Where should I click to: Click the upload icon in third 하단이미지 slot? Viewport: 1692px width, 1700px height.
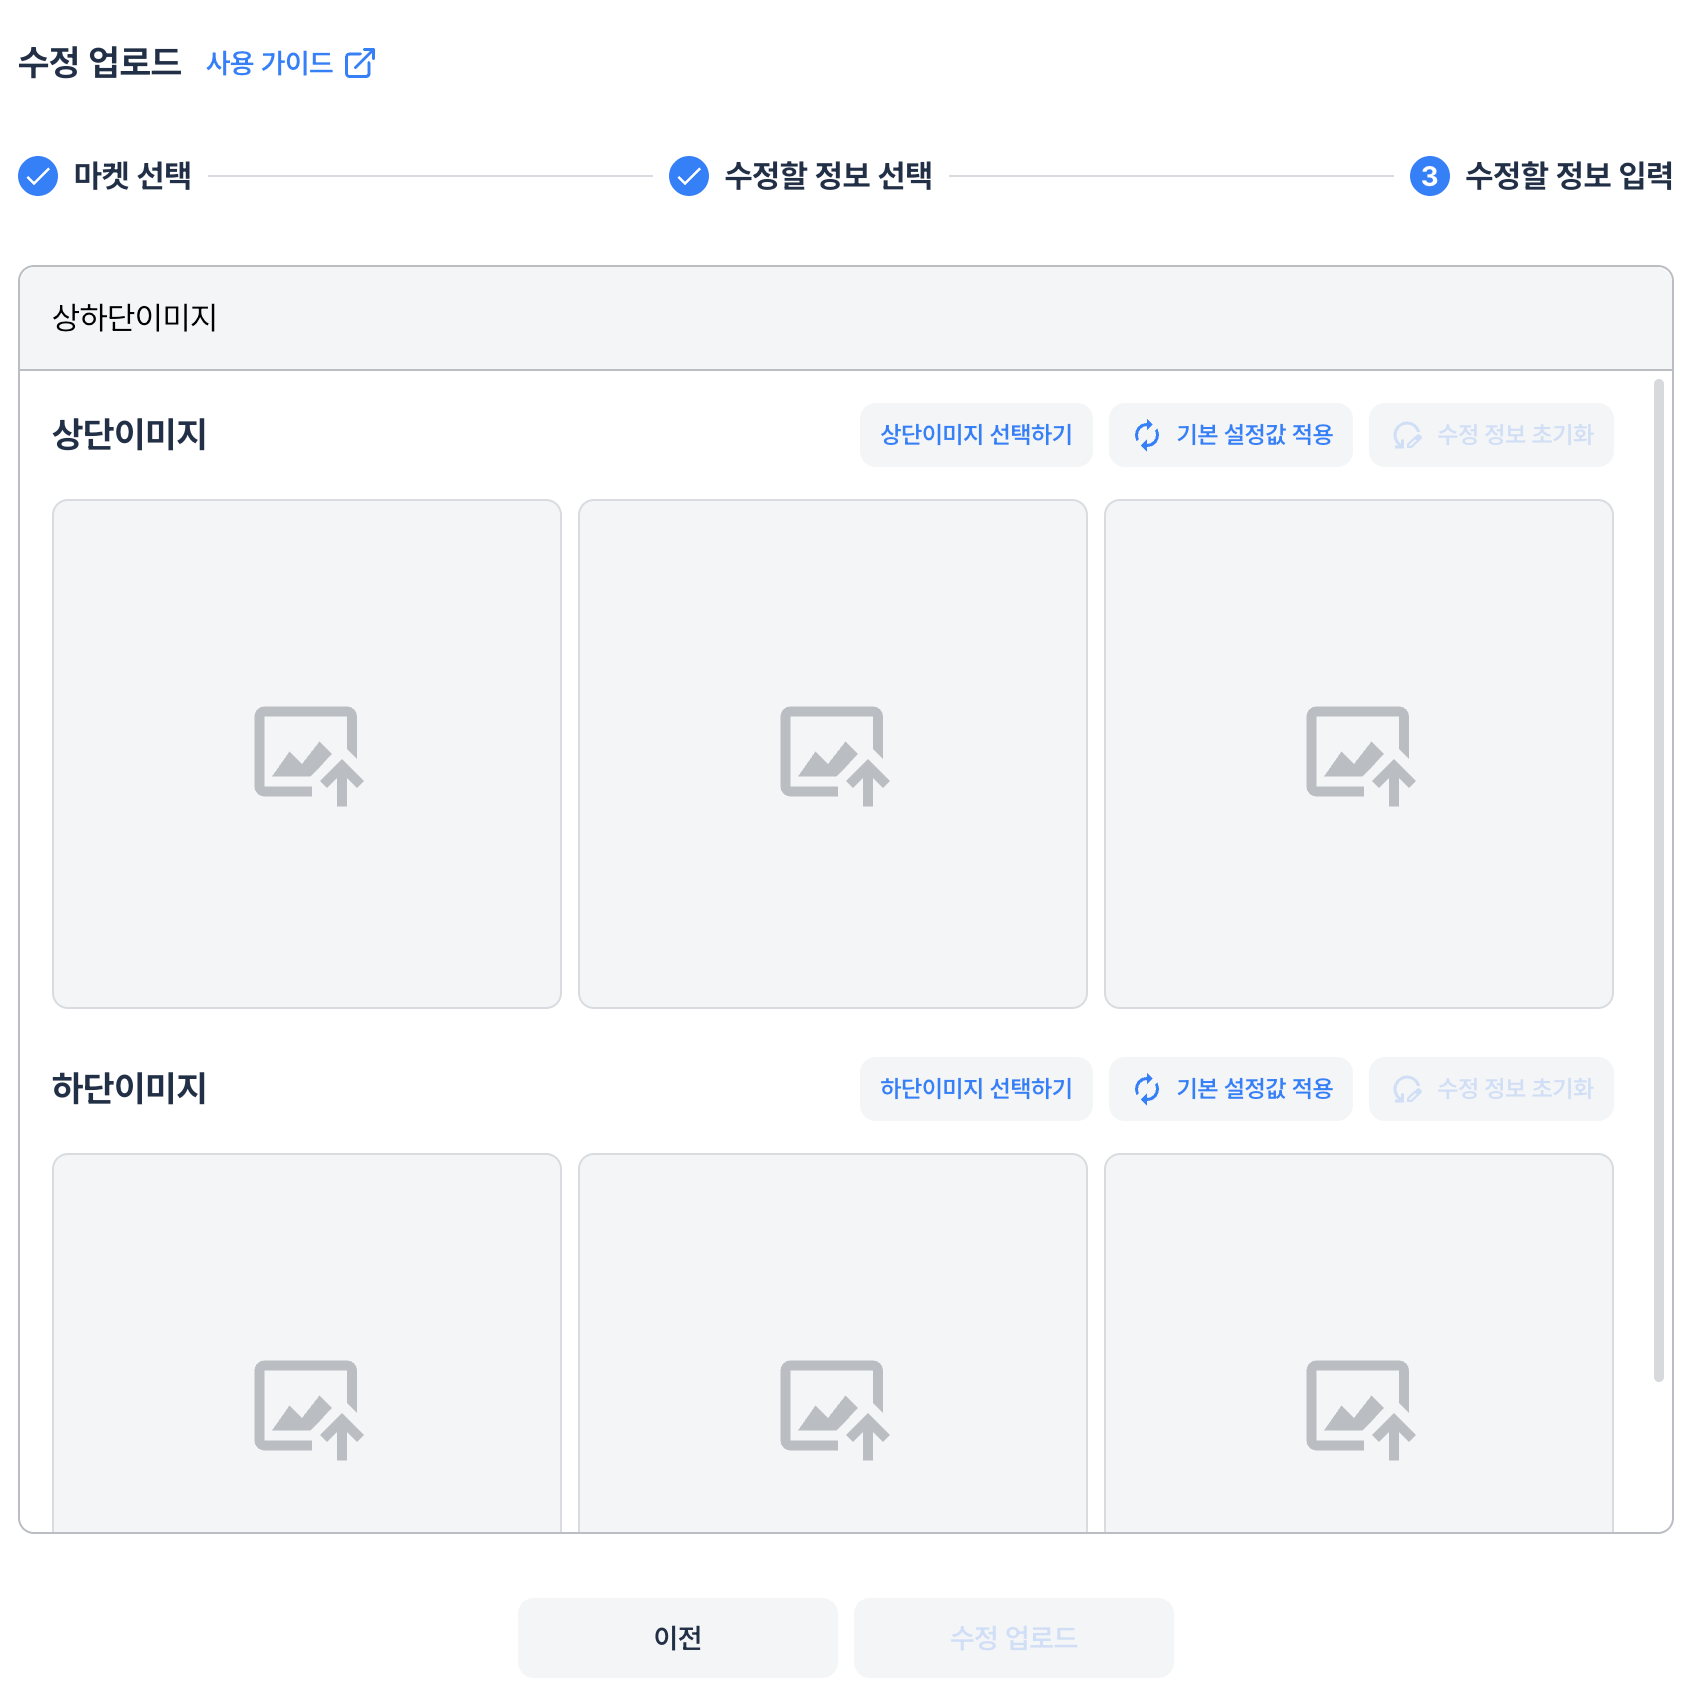click(1358, 1410)
